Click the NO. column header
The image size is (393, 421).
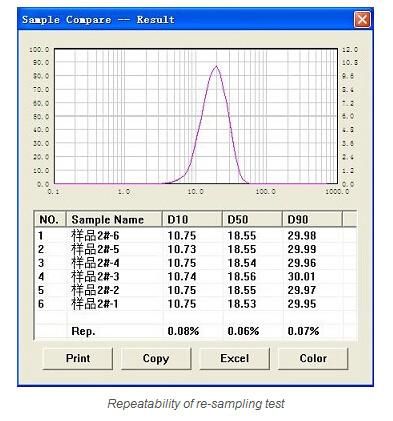50,219
